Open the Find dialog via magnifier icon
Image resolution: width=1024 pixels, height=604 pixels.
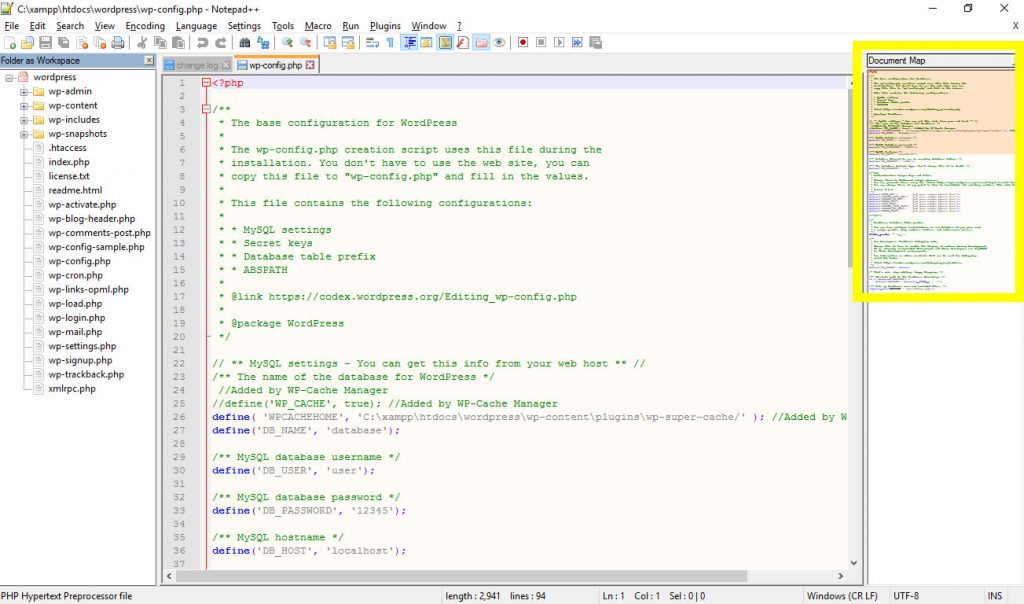point(243,42)
